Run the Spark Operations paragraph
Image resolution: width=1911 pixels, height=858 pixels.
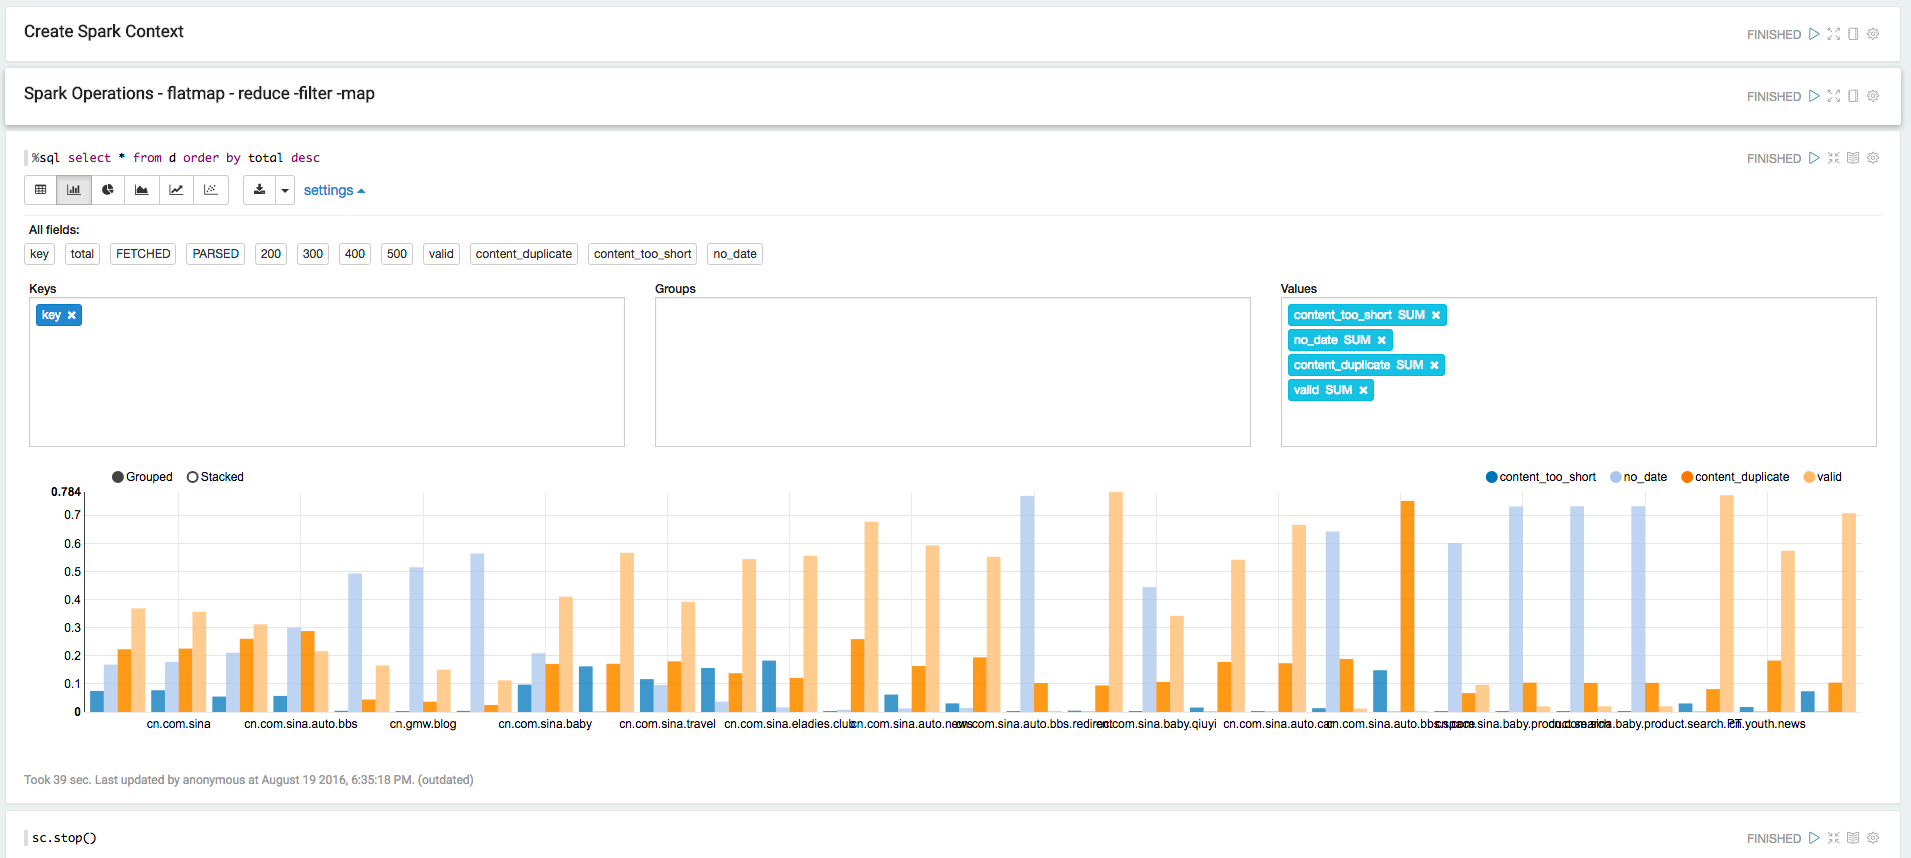tap(1814, 96)
